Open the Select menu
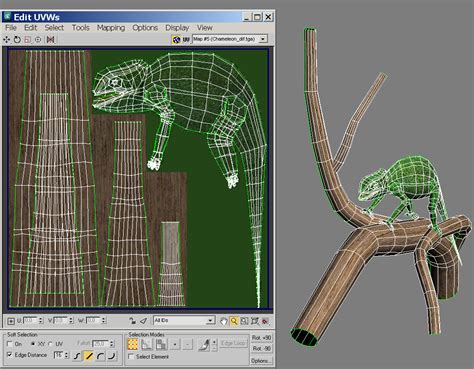 pyautogui.click(x=54, y=28)
